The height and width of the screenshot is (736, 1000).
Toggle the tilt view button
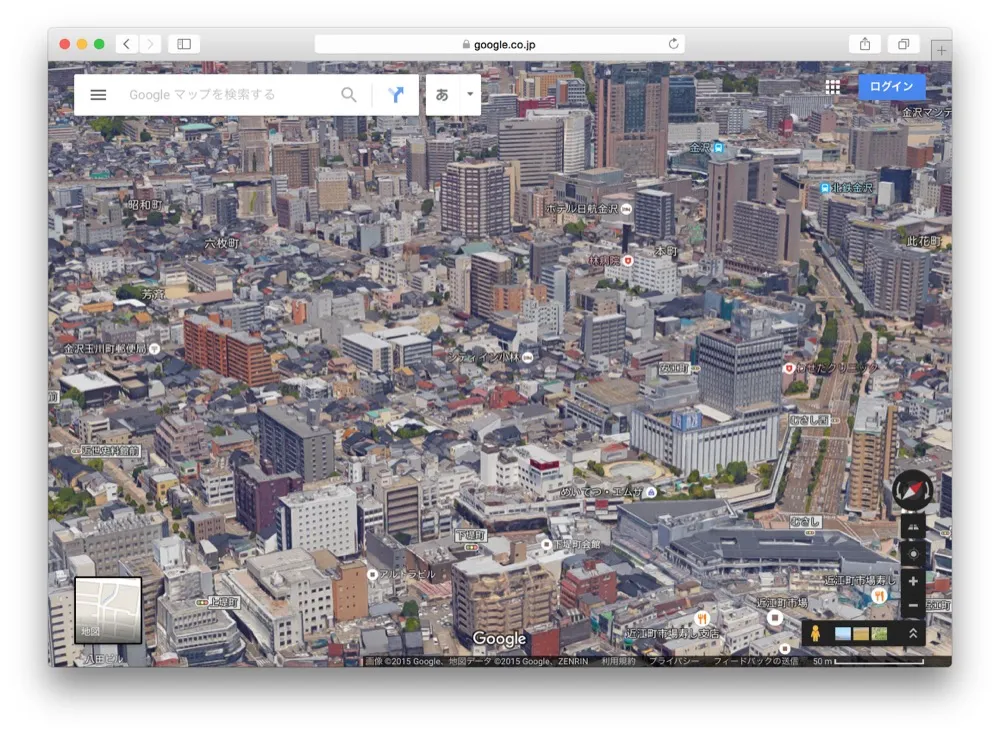(x=912, y=526)
